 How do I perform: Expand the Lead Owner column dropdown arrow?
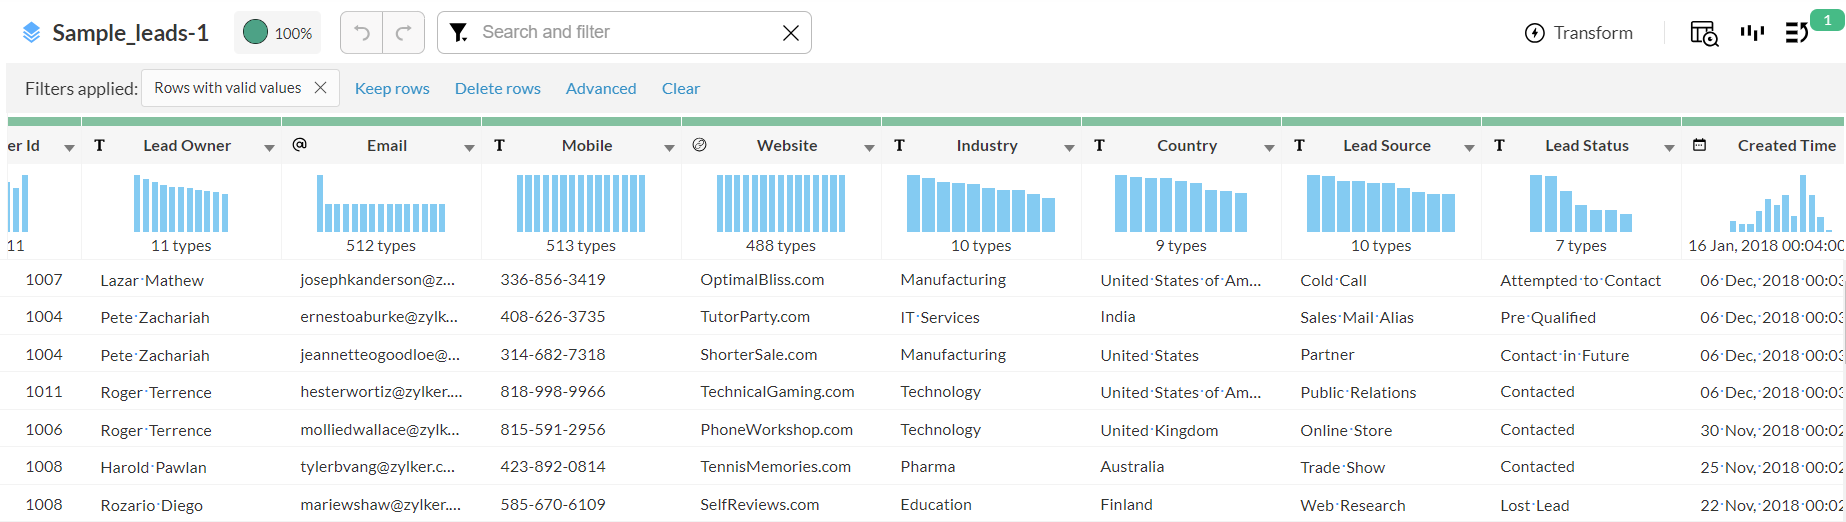(x=269, y=148)
